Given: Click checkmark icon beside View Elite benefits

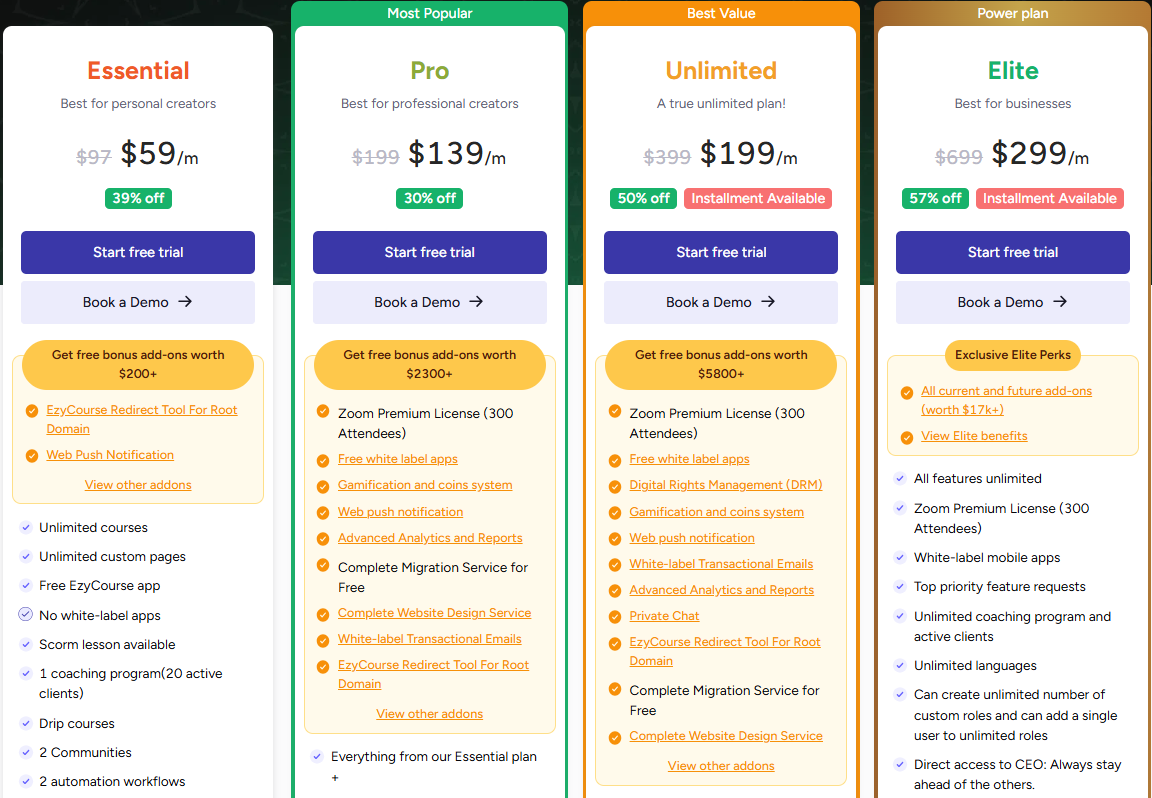Looking at the screenshot, I should [907, 436].
